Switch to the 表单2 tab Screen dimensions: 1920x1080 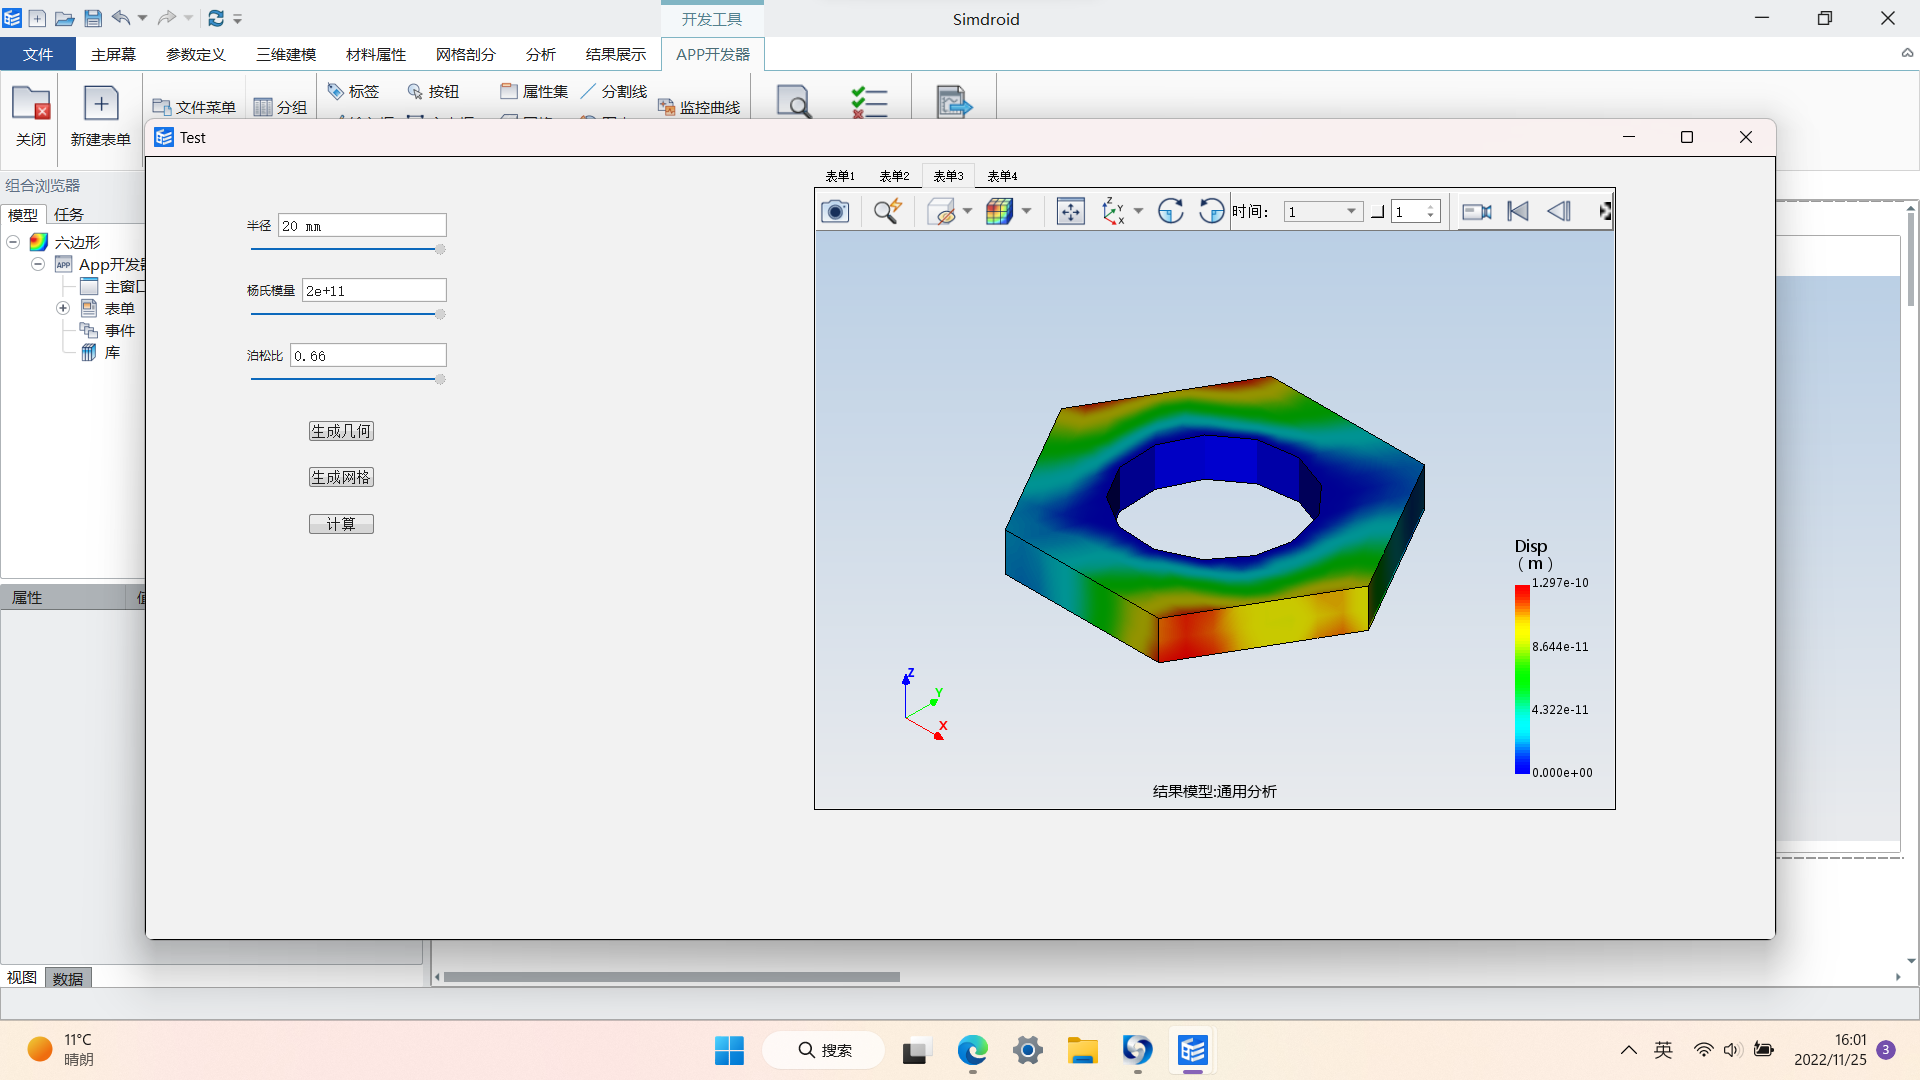[x=894, y=176]
